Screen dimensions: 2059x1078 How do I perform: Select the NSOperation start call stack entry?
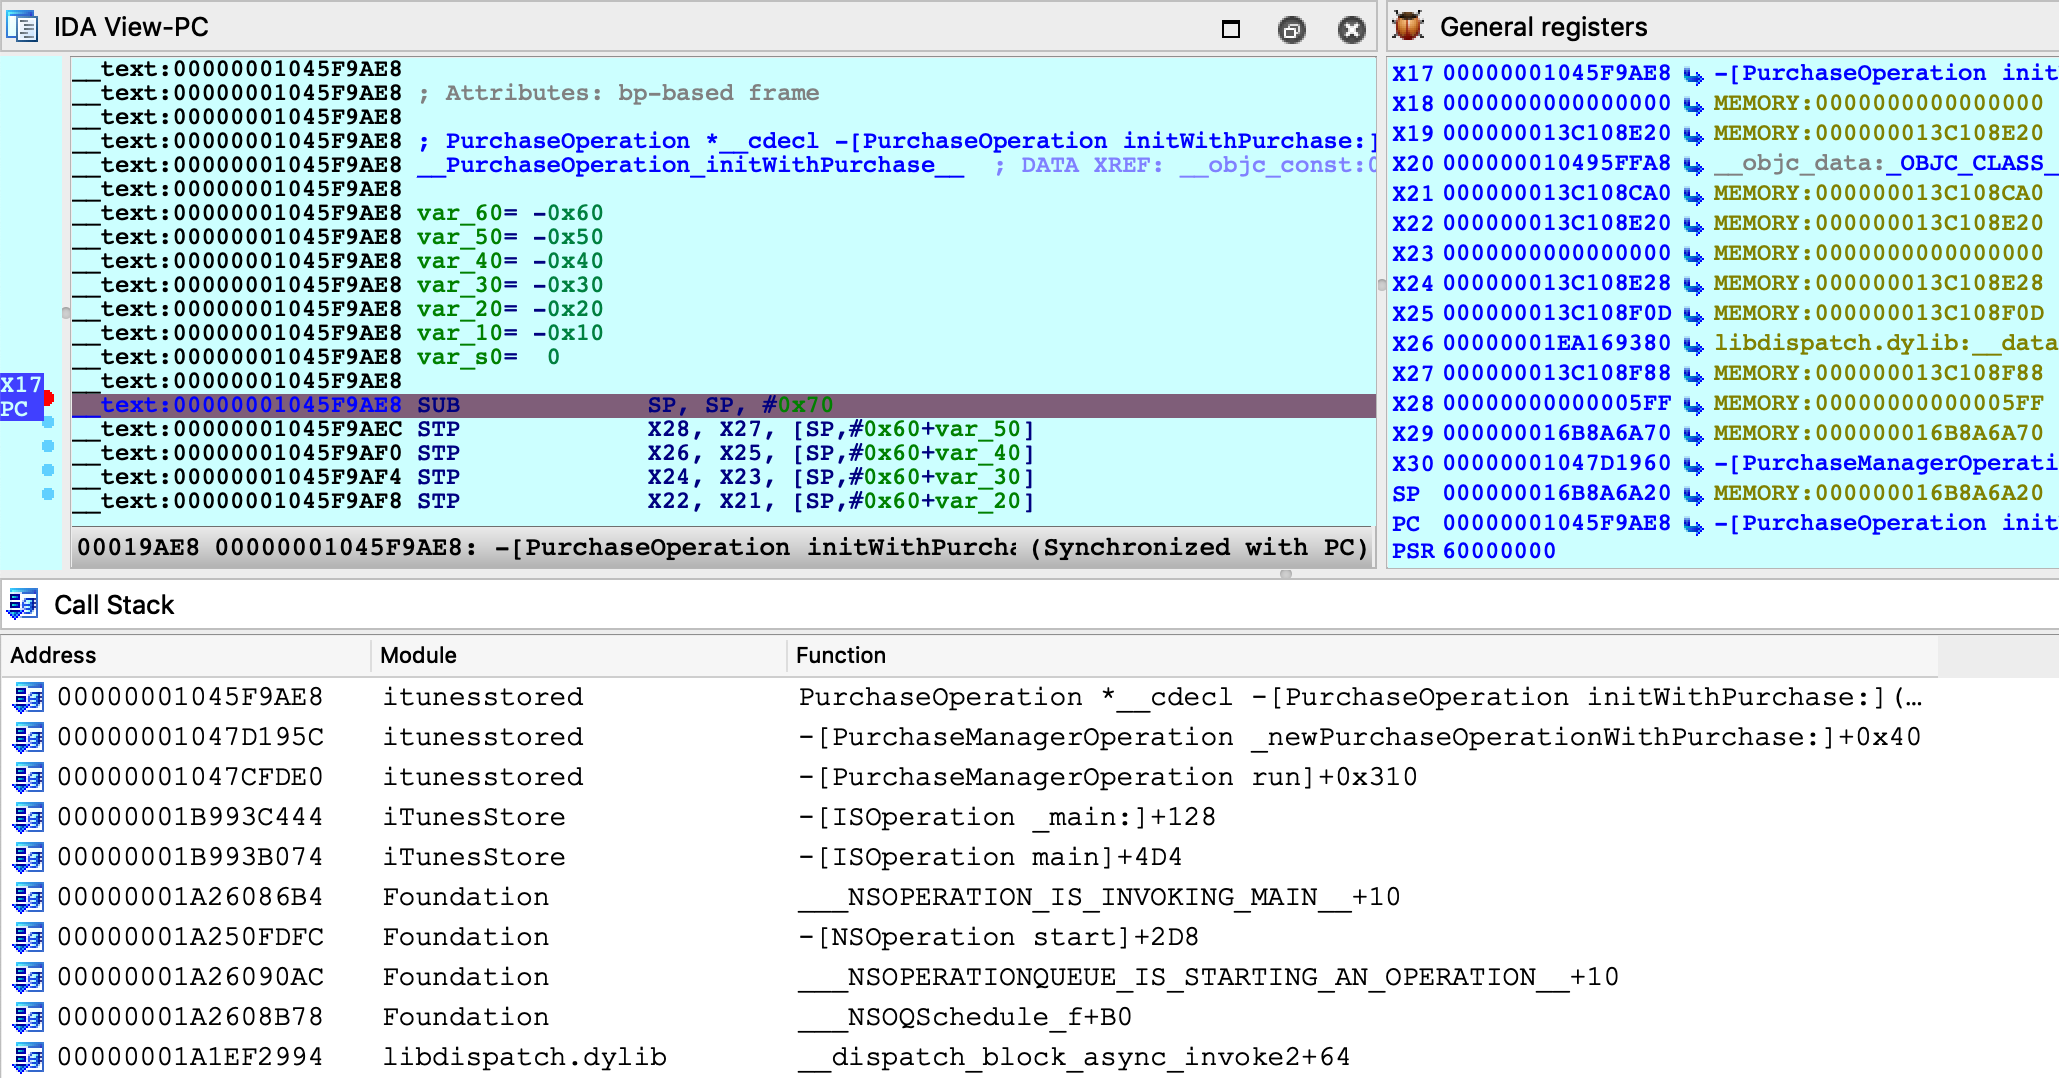(x=1014, y=937)
